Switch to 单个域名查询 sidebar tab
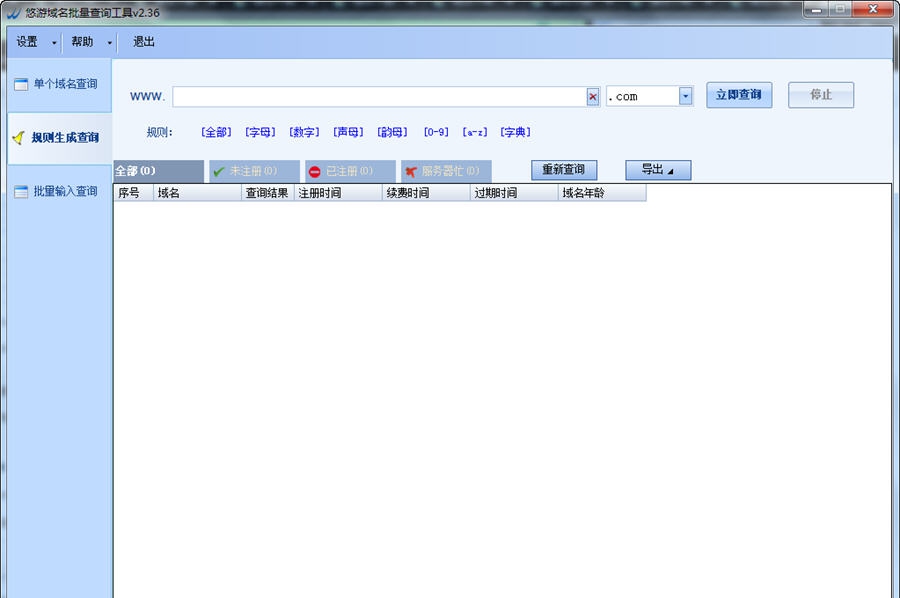This screenshot has height=598, width=900. [60, 84]
